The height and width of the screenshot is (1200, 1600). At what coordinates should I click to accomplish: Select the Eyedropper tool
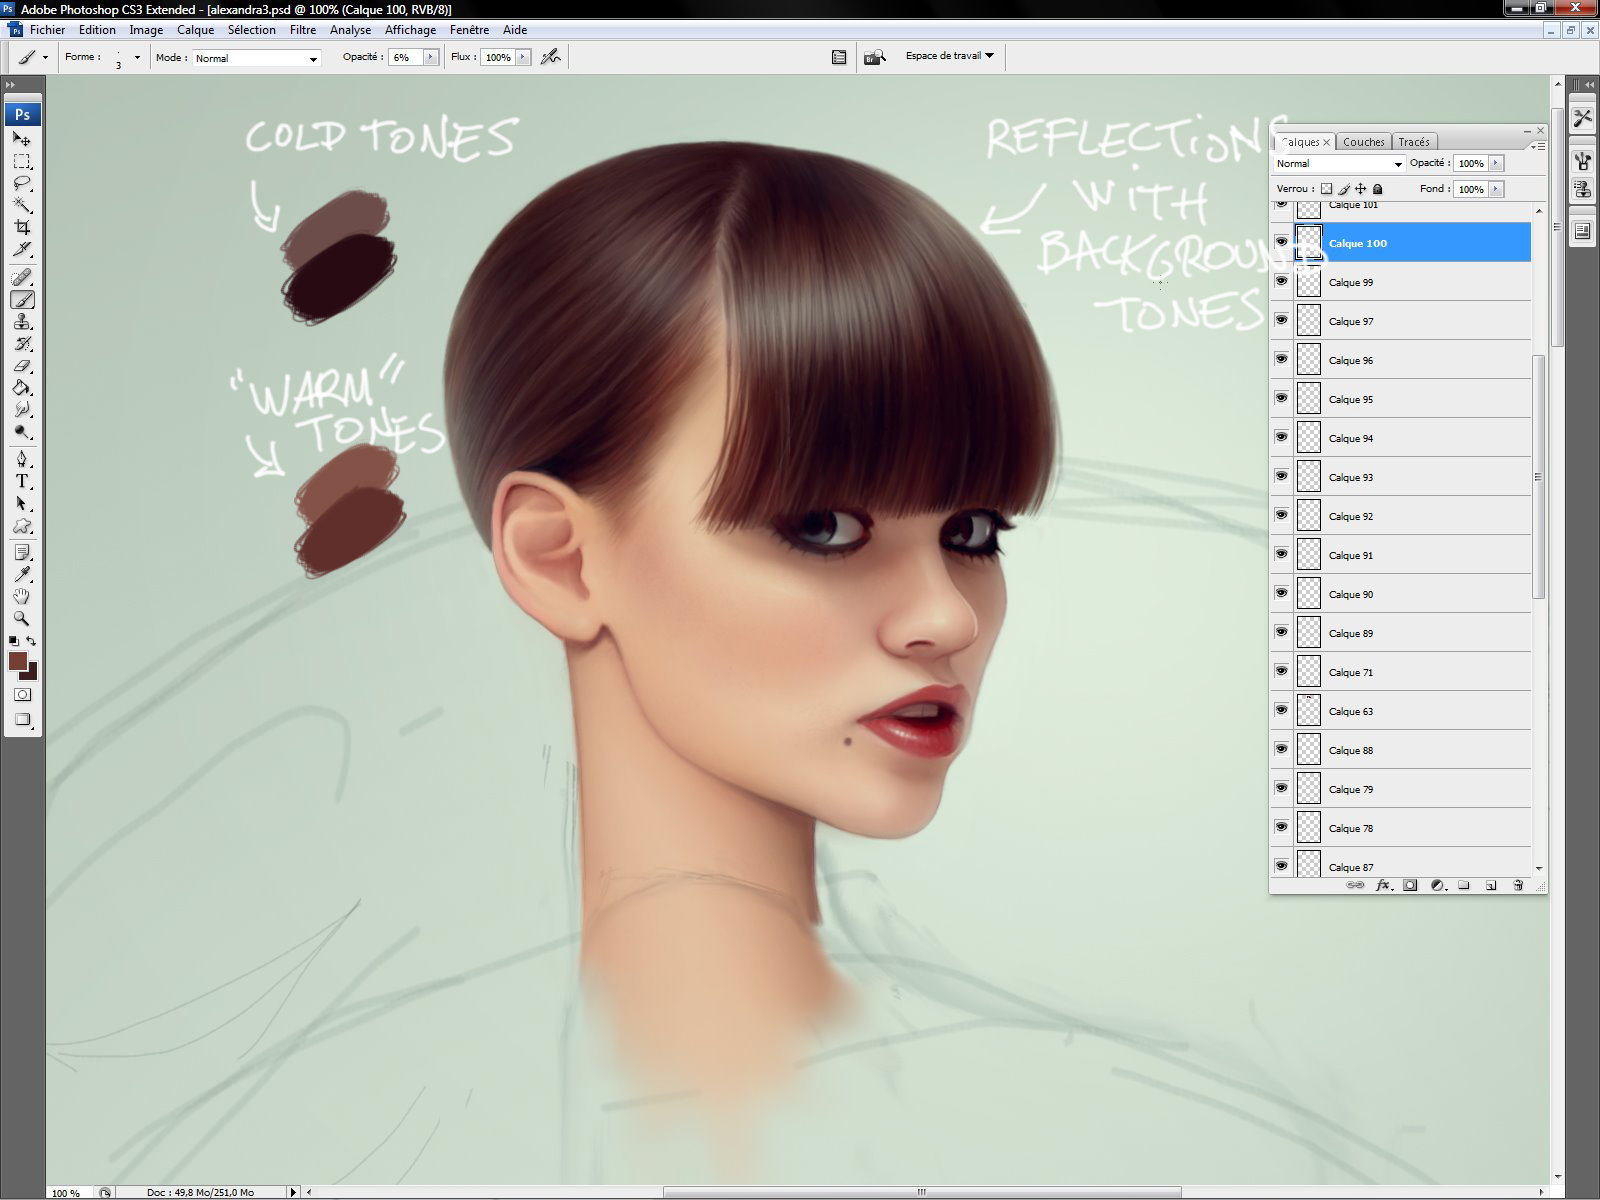point(22,574)
